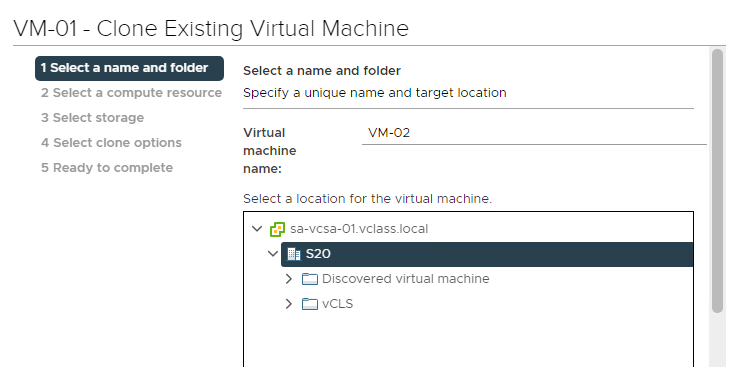Select the sa-vcsa-01.vclass.local tree label
This screenshot has width=735, height=376.
click(359, 229)
